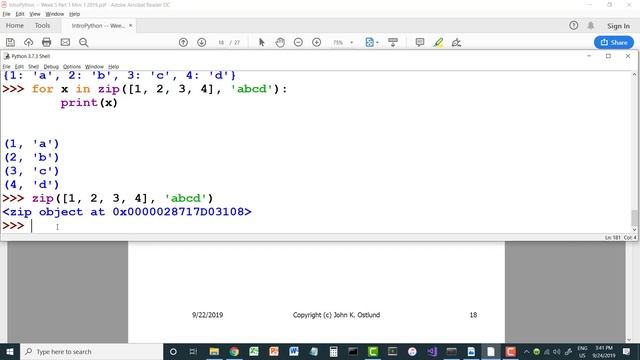Open the Sign document pen tool
Screen dimensions: 640x360
click(456, 42)
